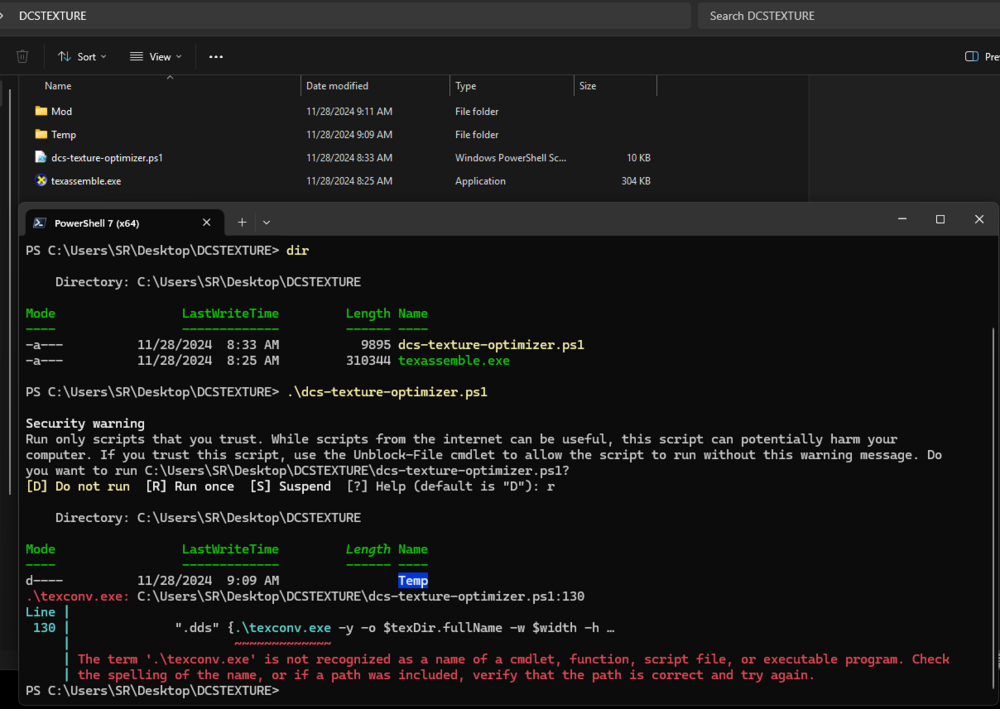Maximize the PowerShell terminal window
The width and height of the screenshot is (1000, 709).
pyautogui.click(x=940, y=219)
